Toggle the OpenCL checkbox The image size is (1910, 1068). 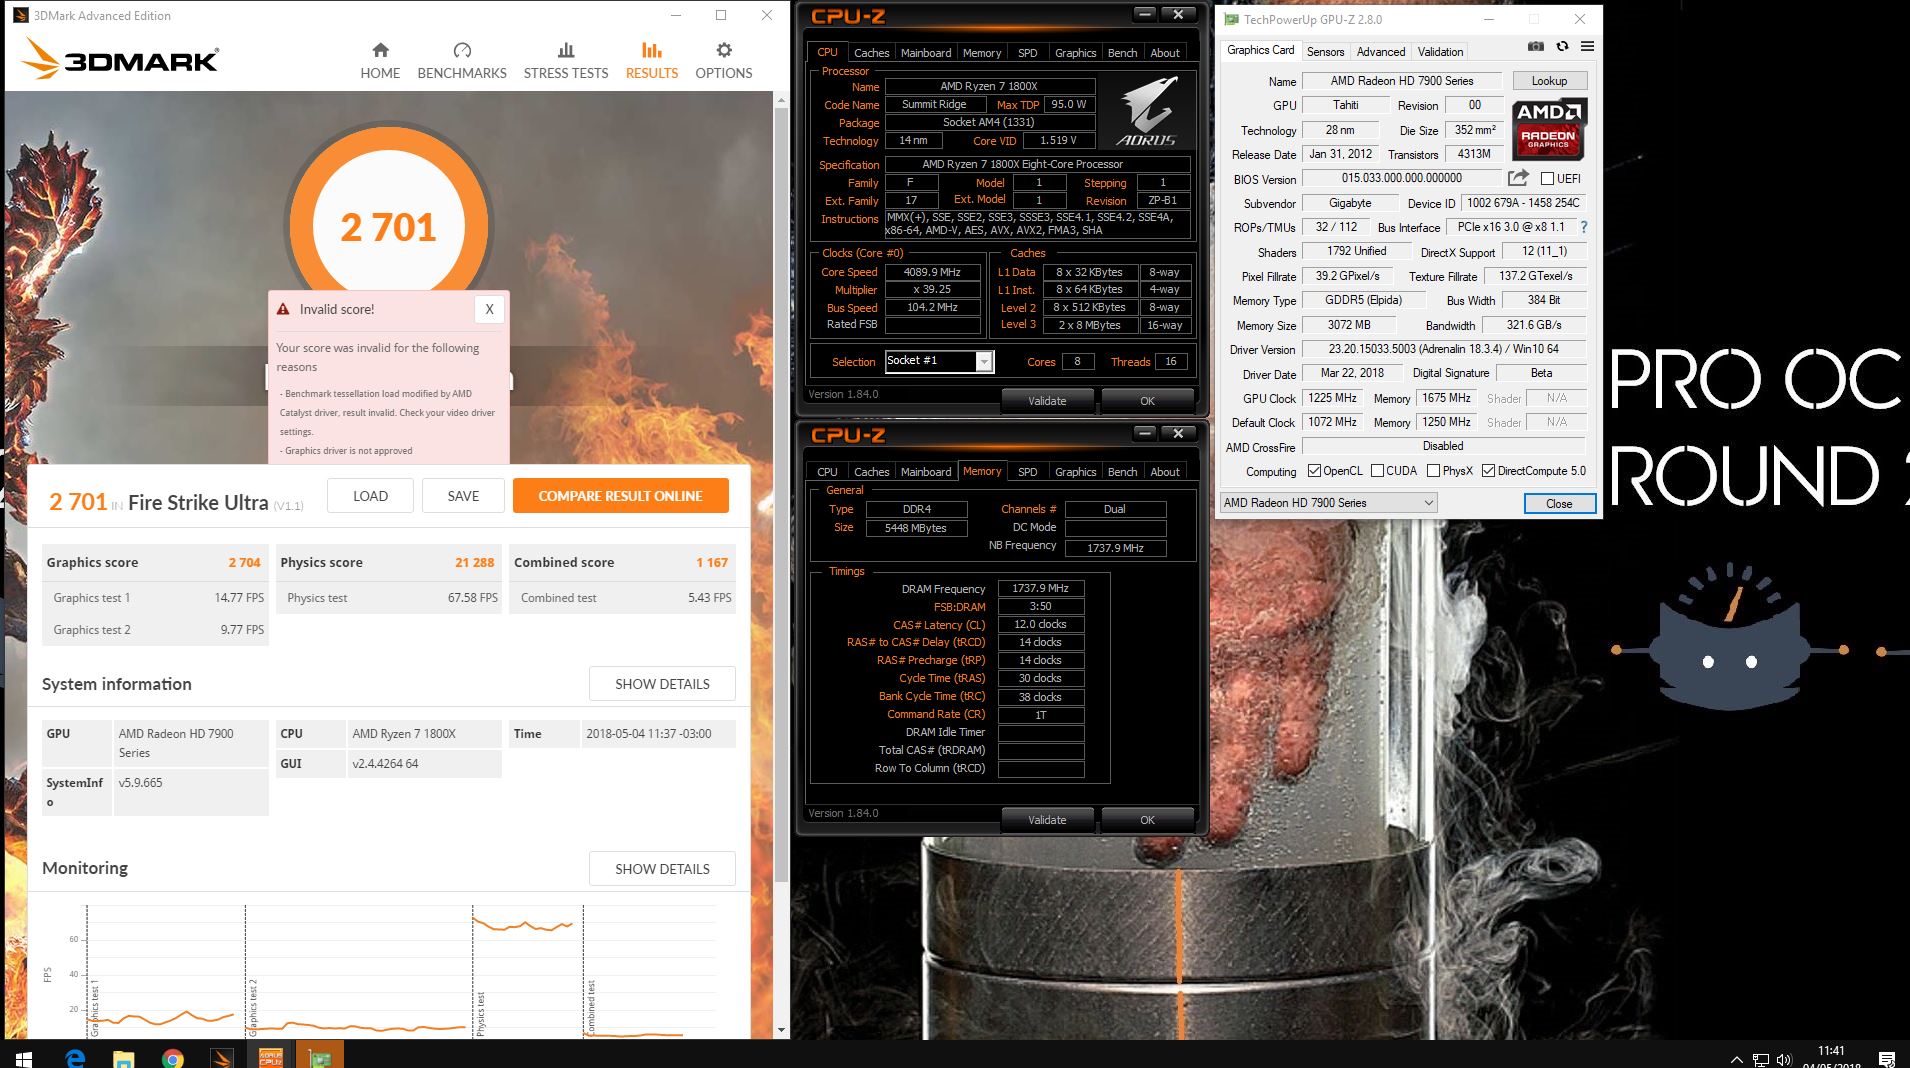coord(1313,471)
